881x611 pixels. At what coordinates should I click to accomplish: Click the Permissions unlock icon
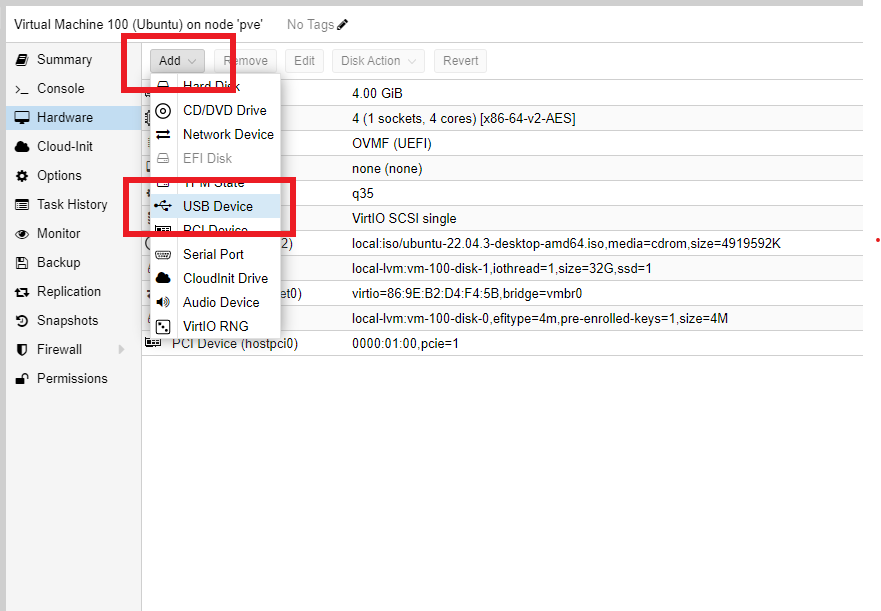(22, 379)
